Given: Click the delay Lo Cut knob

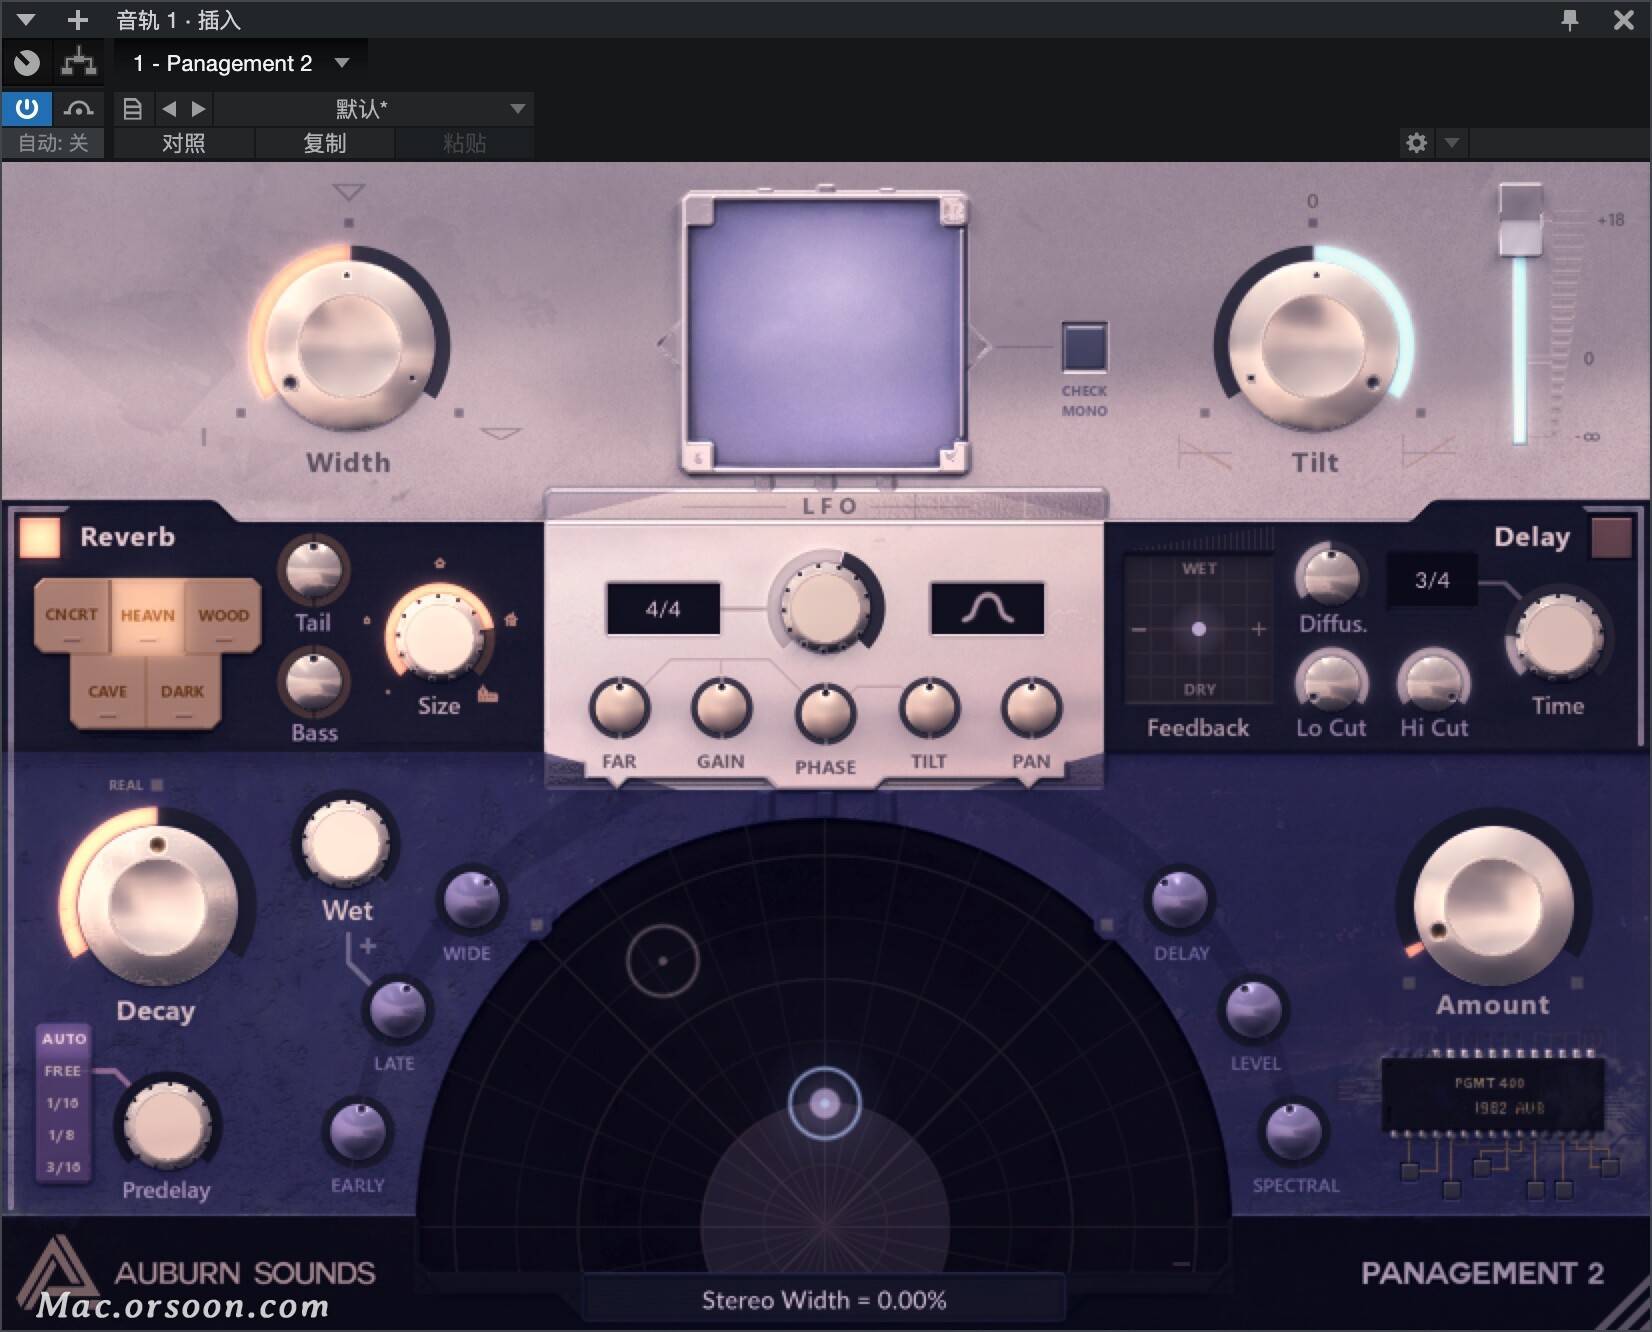Looking at the screenshot, I should [x=1331, y=682].
